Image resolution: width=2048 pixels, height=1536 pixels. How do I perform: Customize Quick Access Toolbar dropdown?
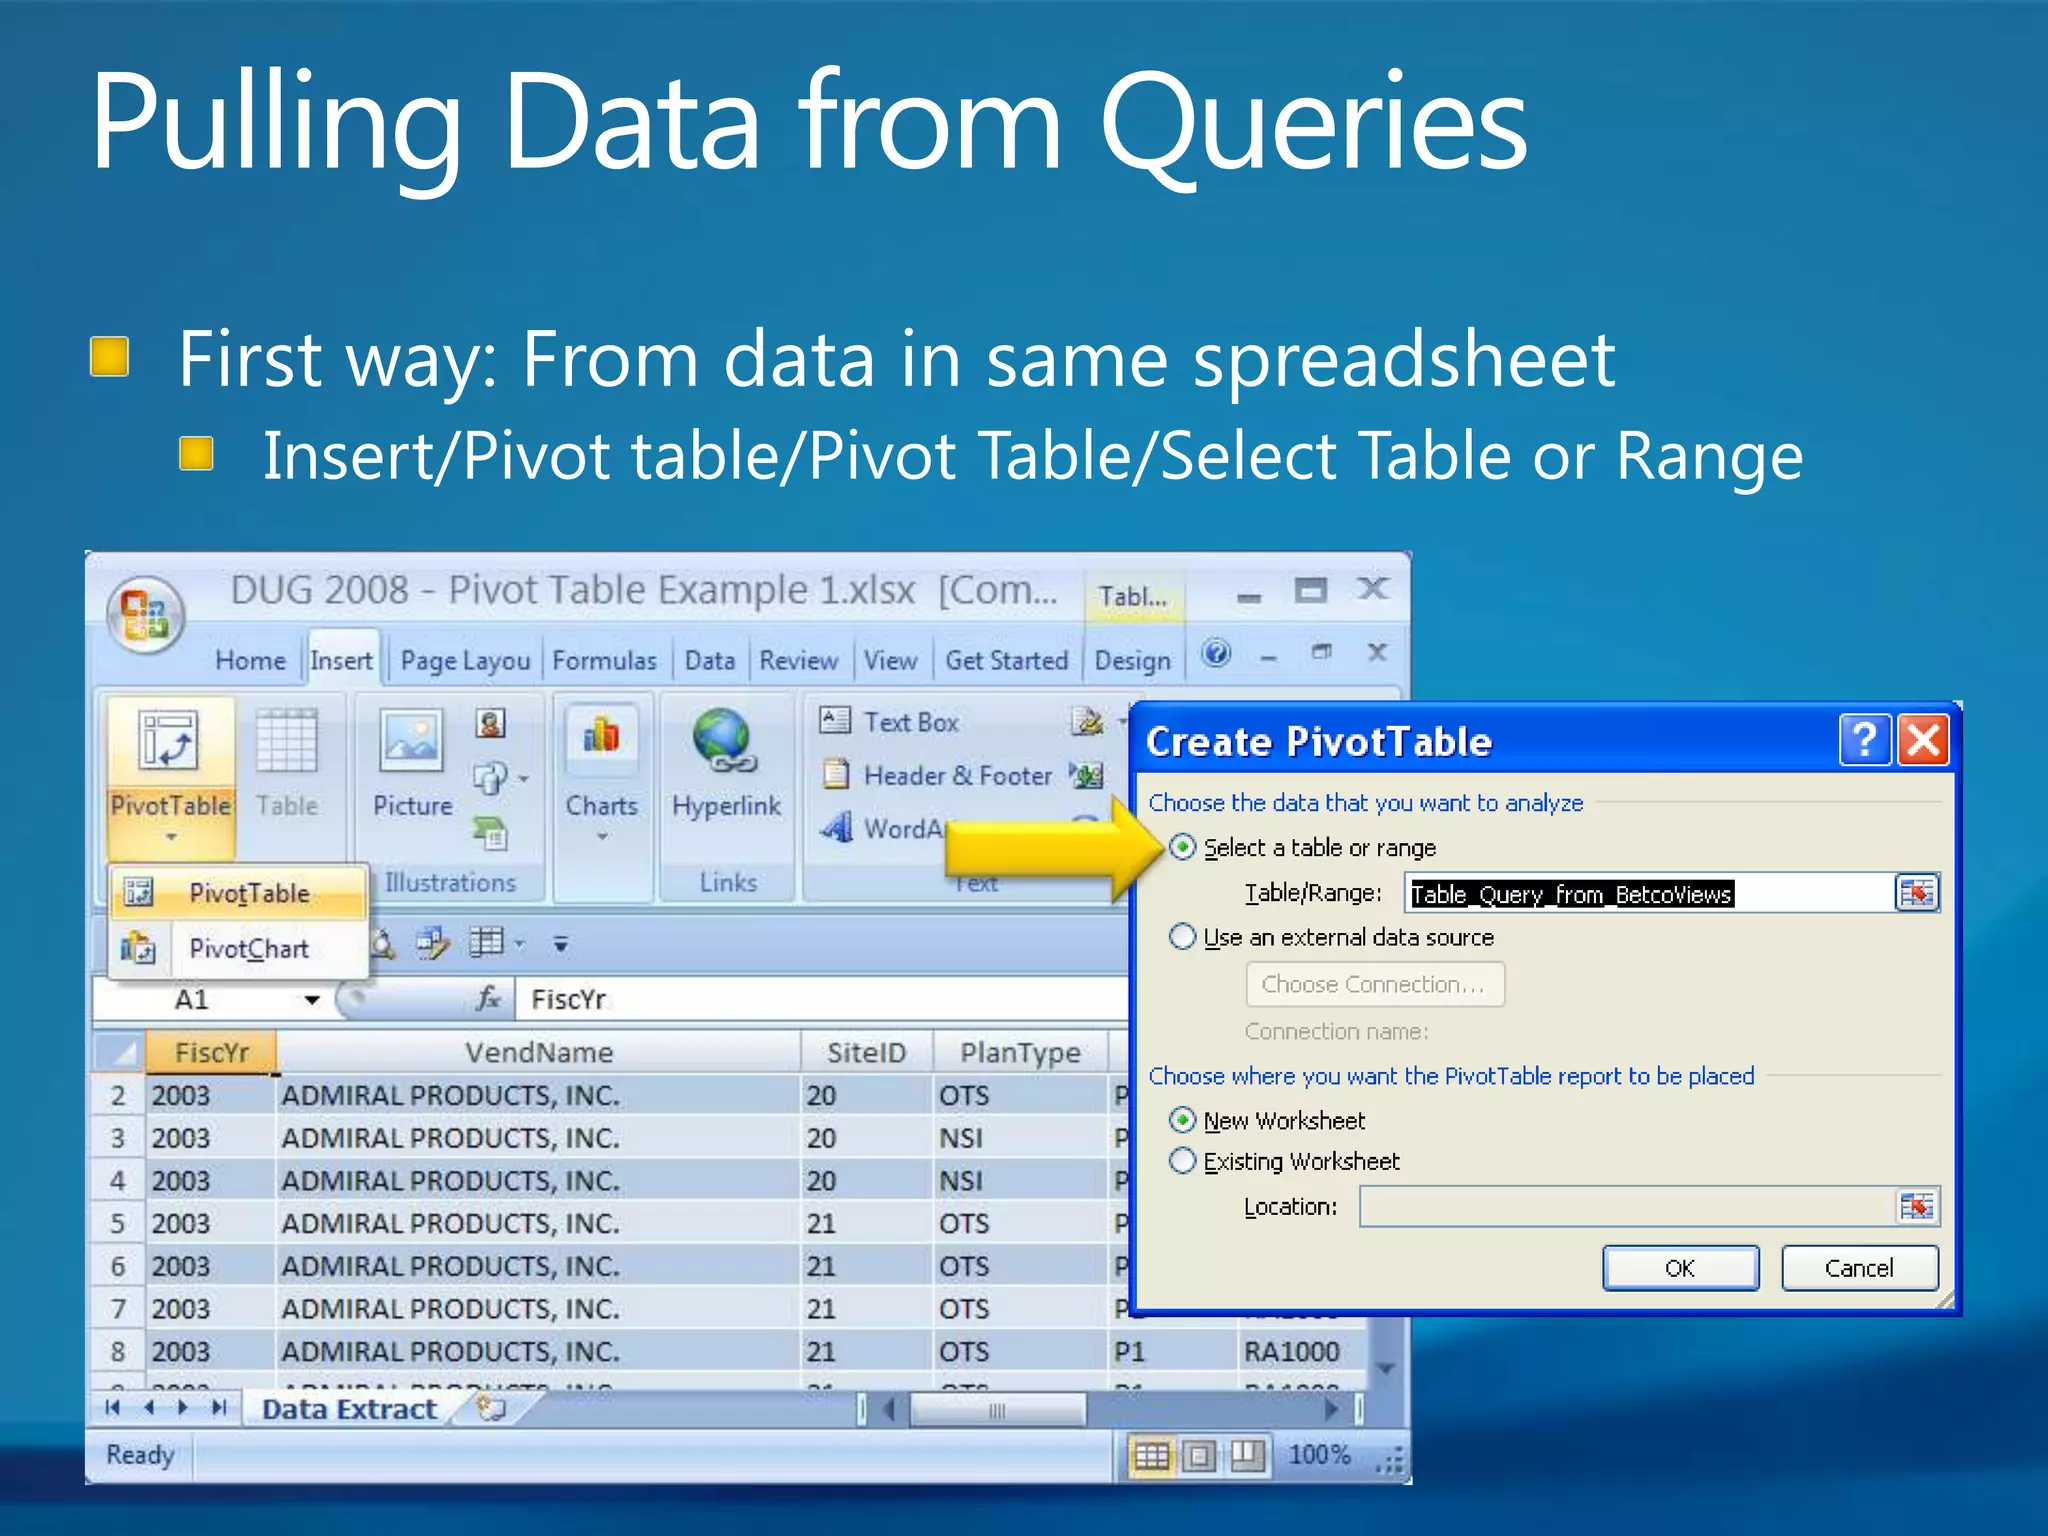coord(561,943)
